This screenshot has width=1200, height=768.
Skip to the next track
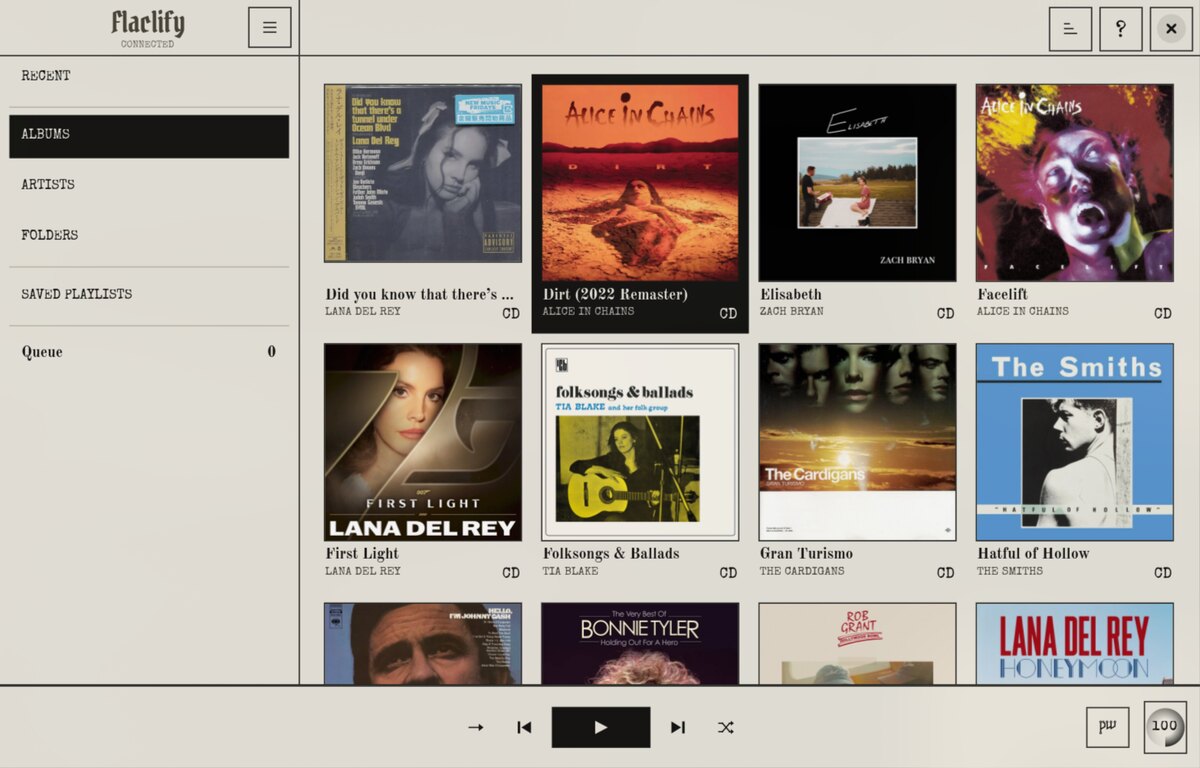678,727
